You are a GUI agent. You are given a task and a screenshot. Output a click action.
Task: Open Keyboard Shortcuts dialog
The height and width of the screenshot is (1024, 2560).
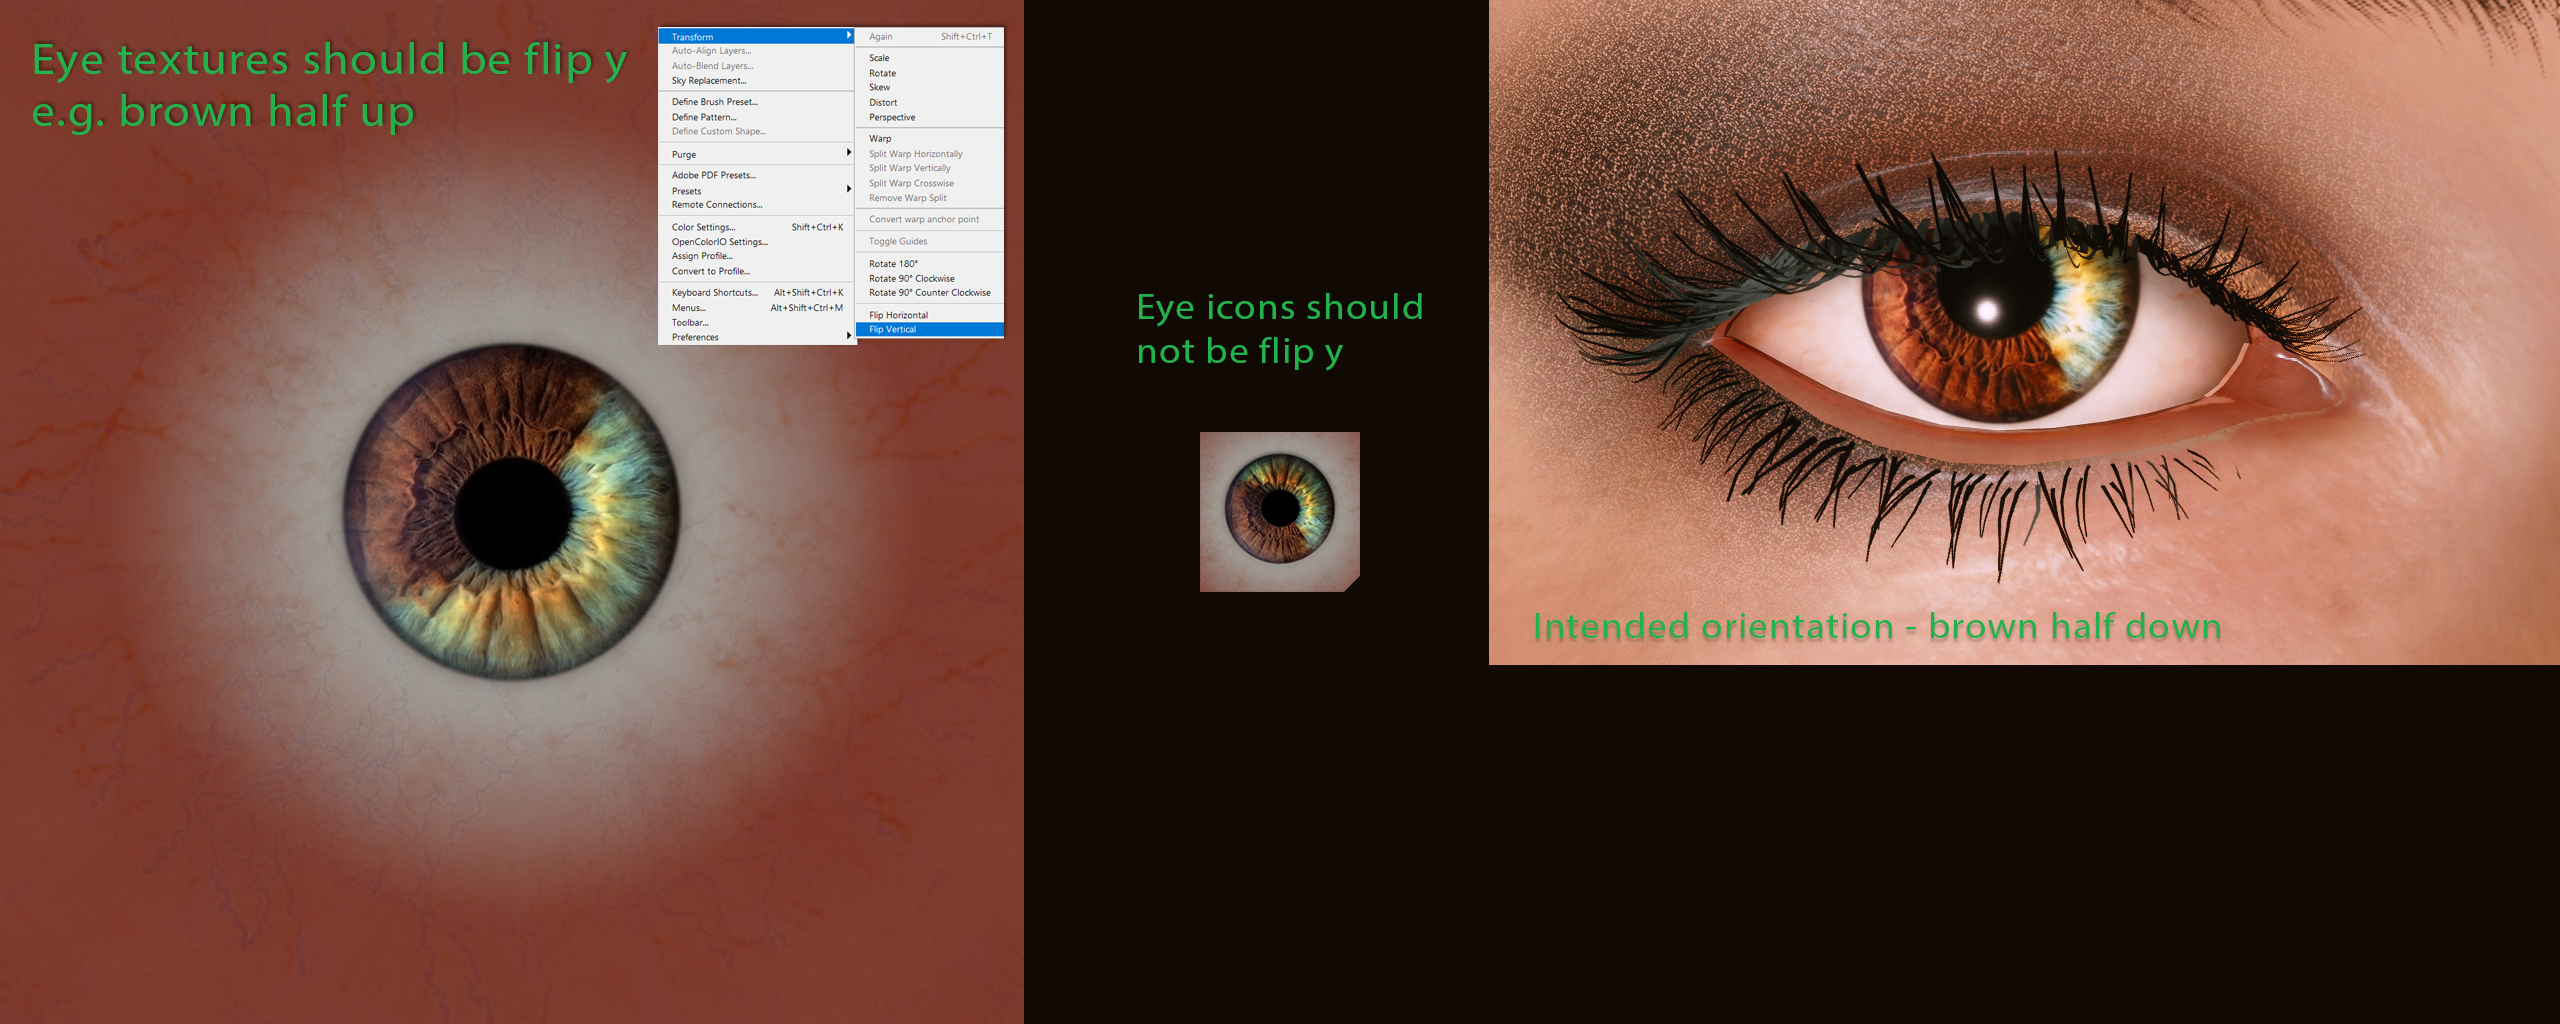click(714, 293)
